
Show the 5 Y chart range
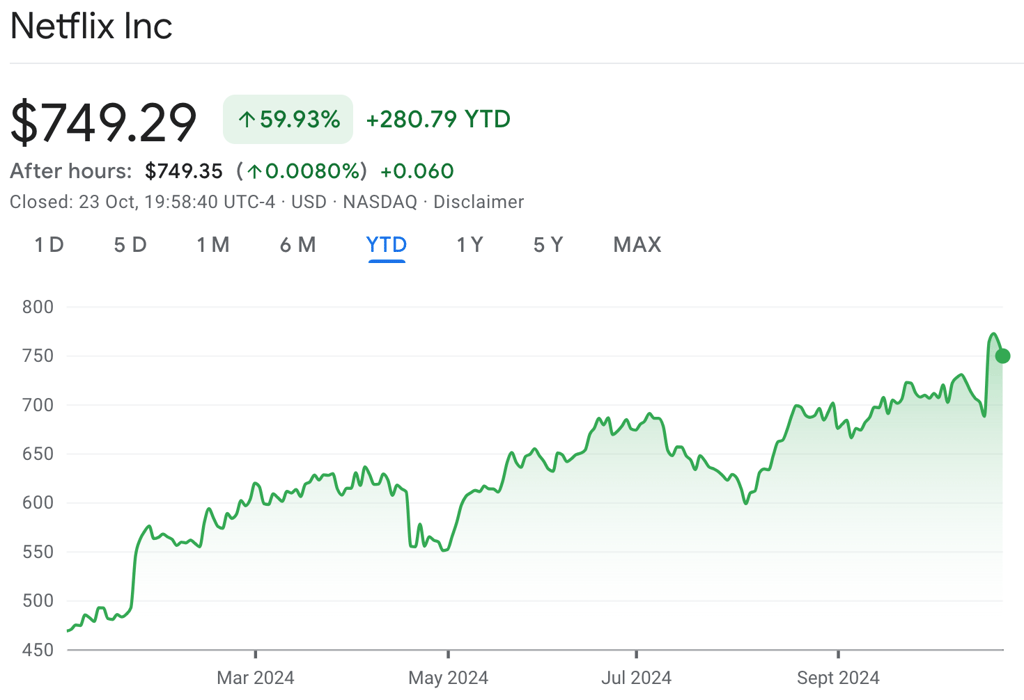548,245
